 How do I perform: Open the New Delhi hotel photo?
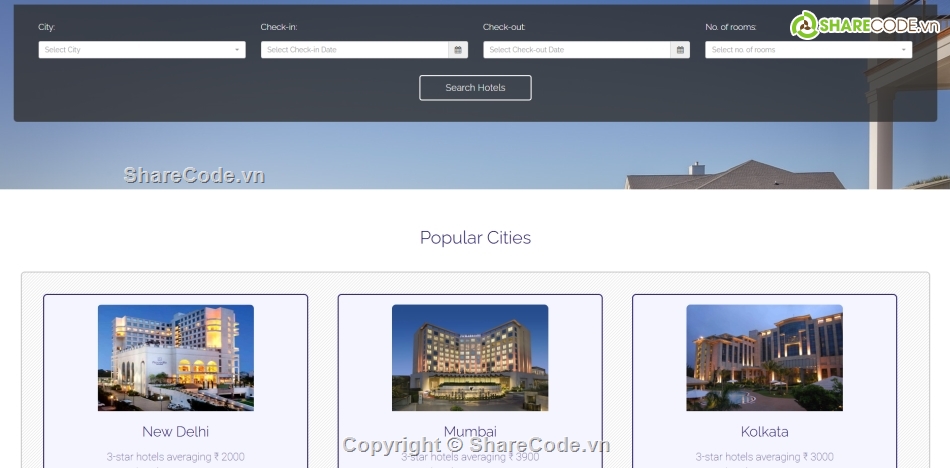(176, 358)
